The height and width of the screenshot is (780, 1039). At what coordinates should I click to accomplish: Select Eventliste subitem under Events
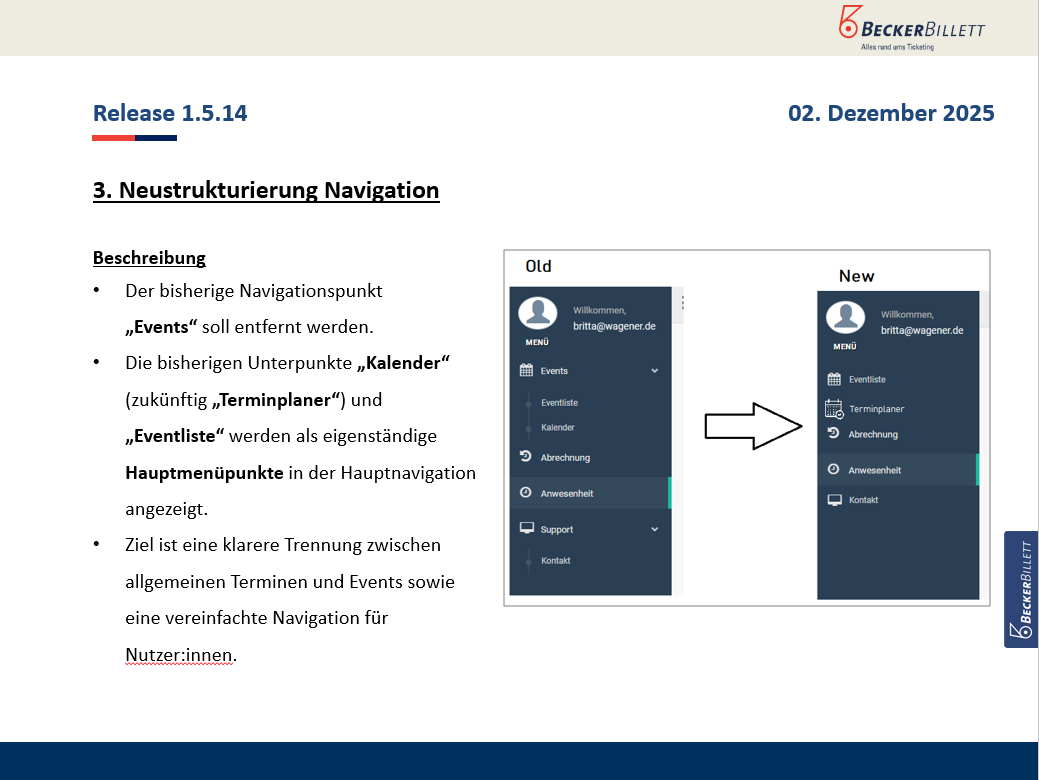click(x=559, y=403)
